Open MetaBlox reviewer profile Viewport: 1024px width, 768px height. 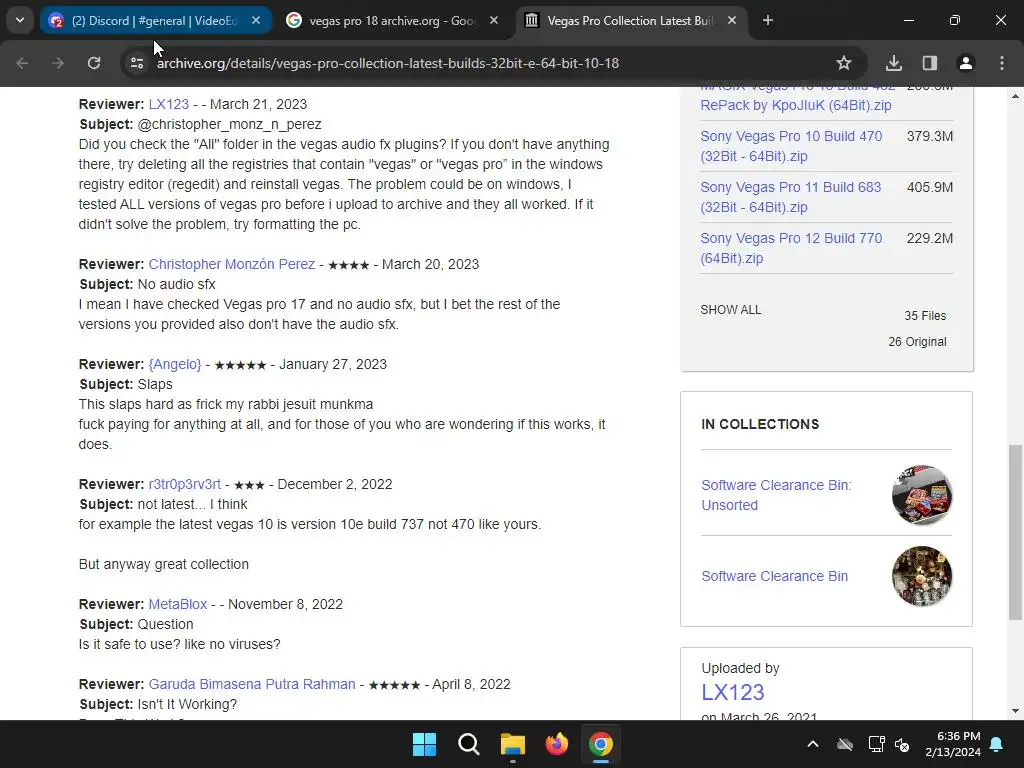(178, 604)
